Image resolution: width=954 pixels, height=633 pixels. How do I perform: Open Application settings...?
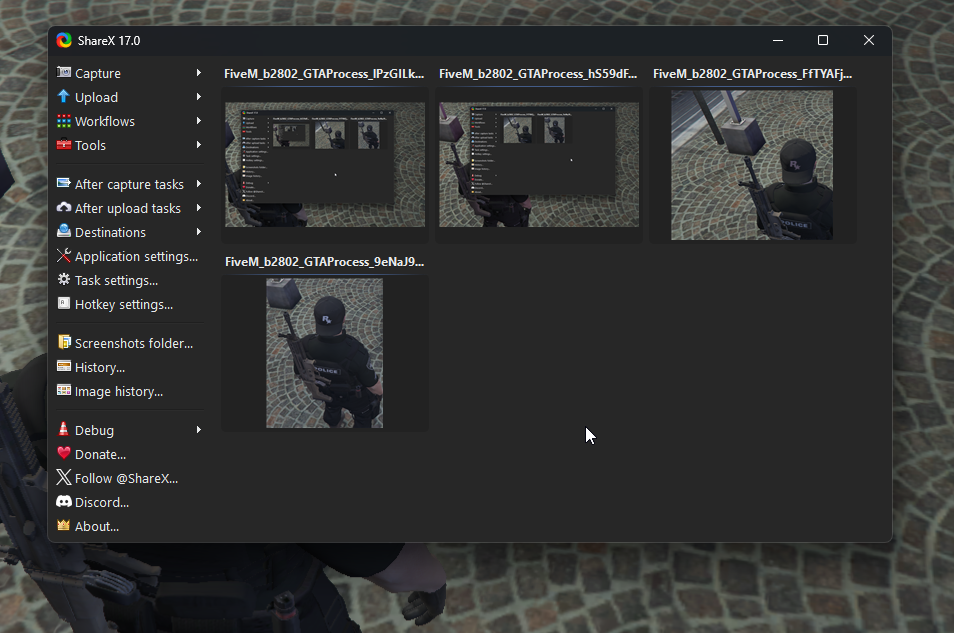pos(130,256)
